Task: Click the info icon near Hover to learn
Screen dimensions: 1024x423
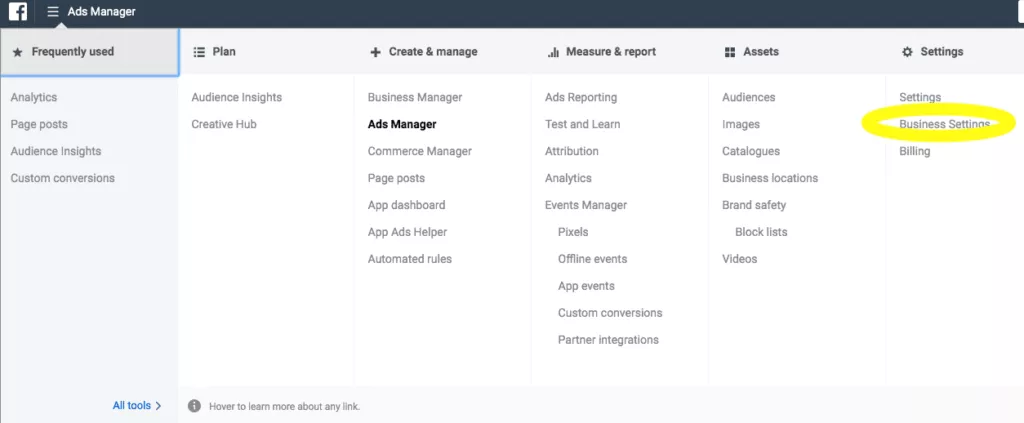Action: [194, 406]
